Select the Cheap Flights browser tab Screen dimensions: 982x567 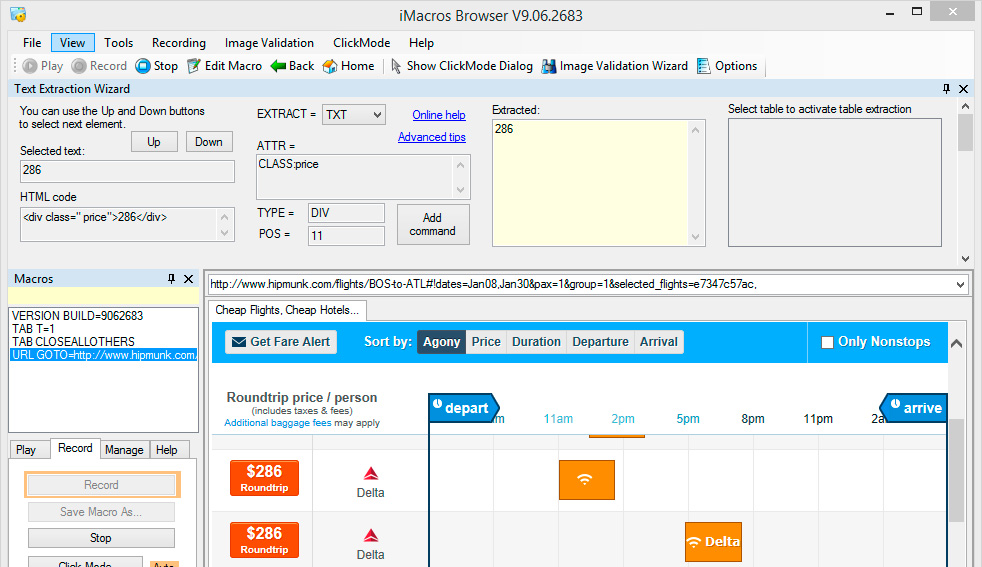pos(287,310)
